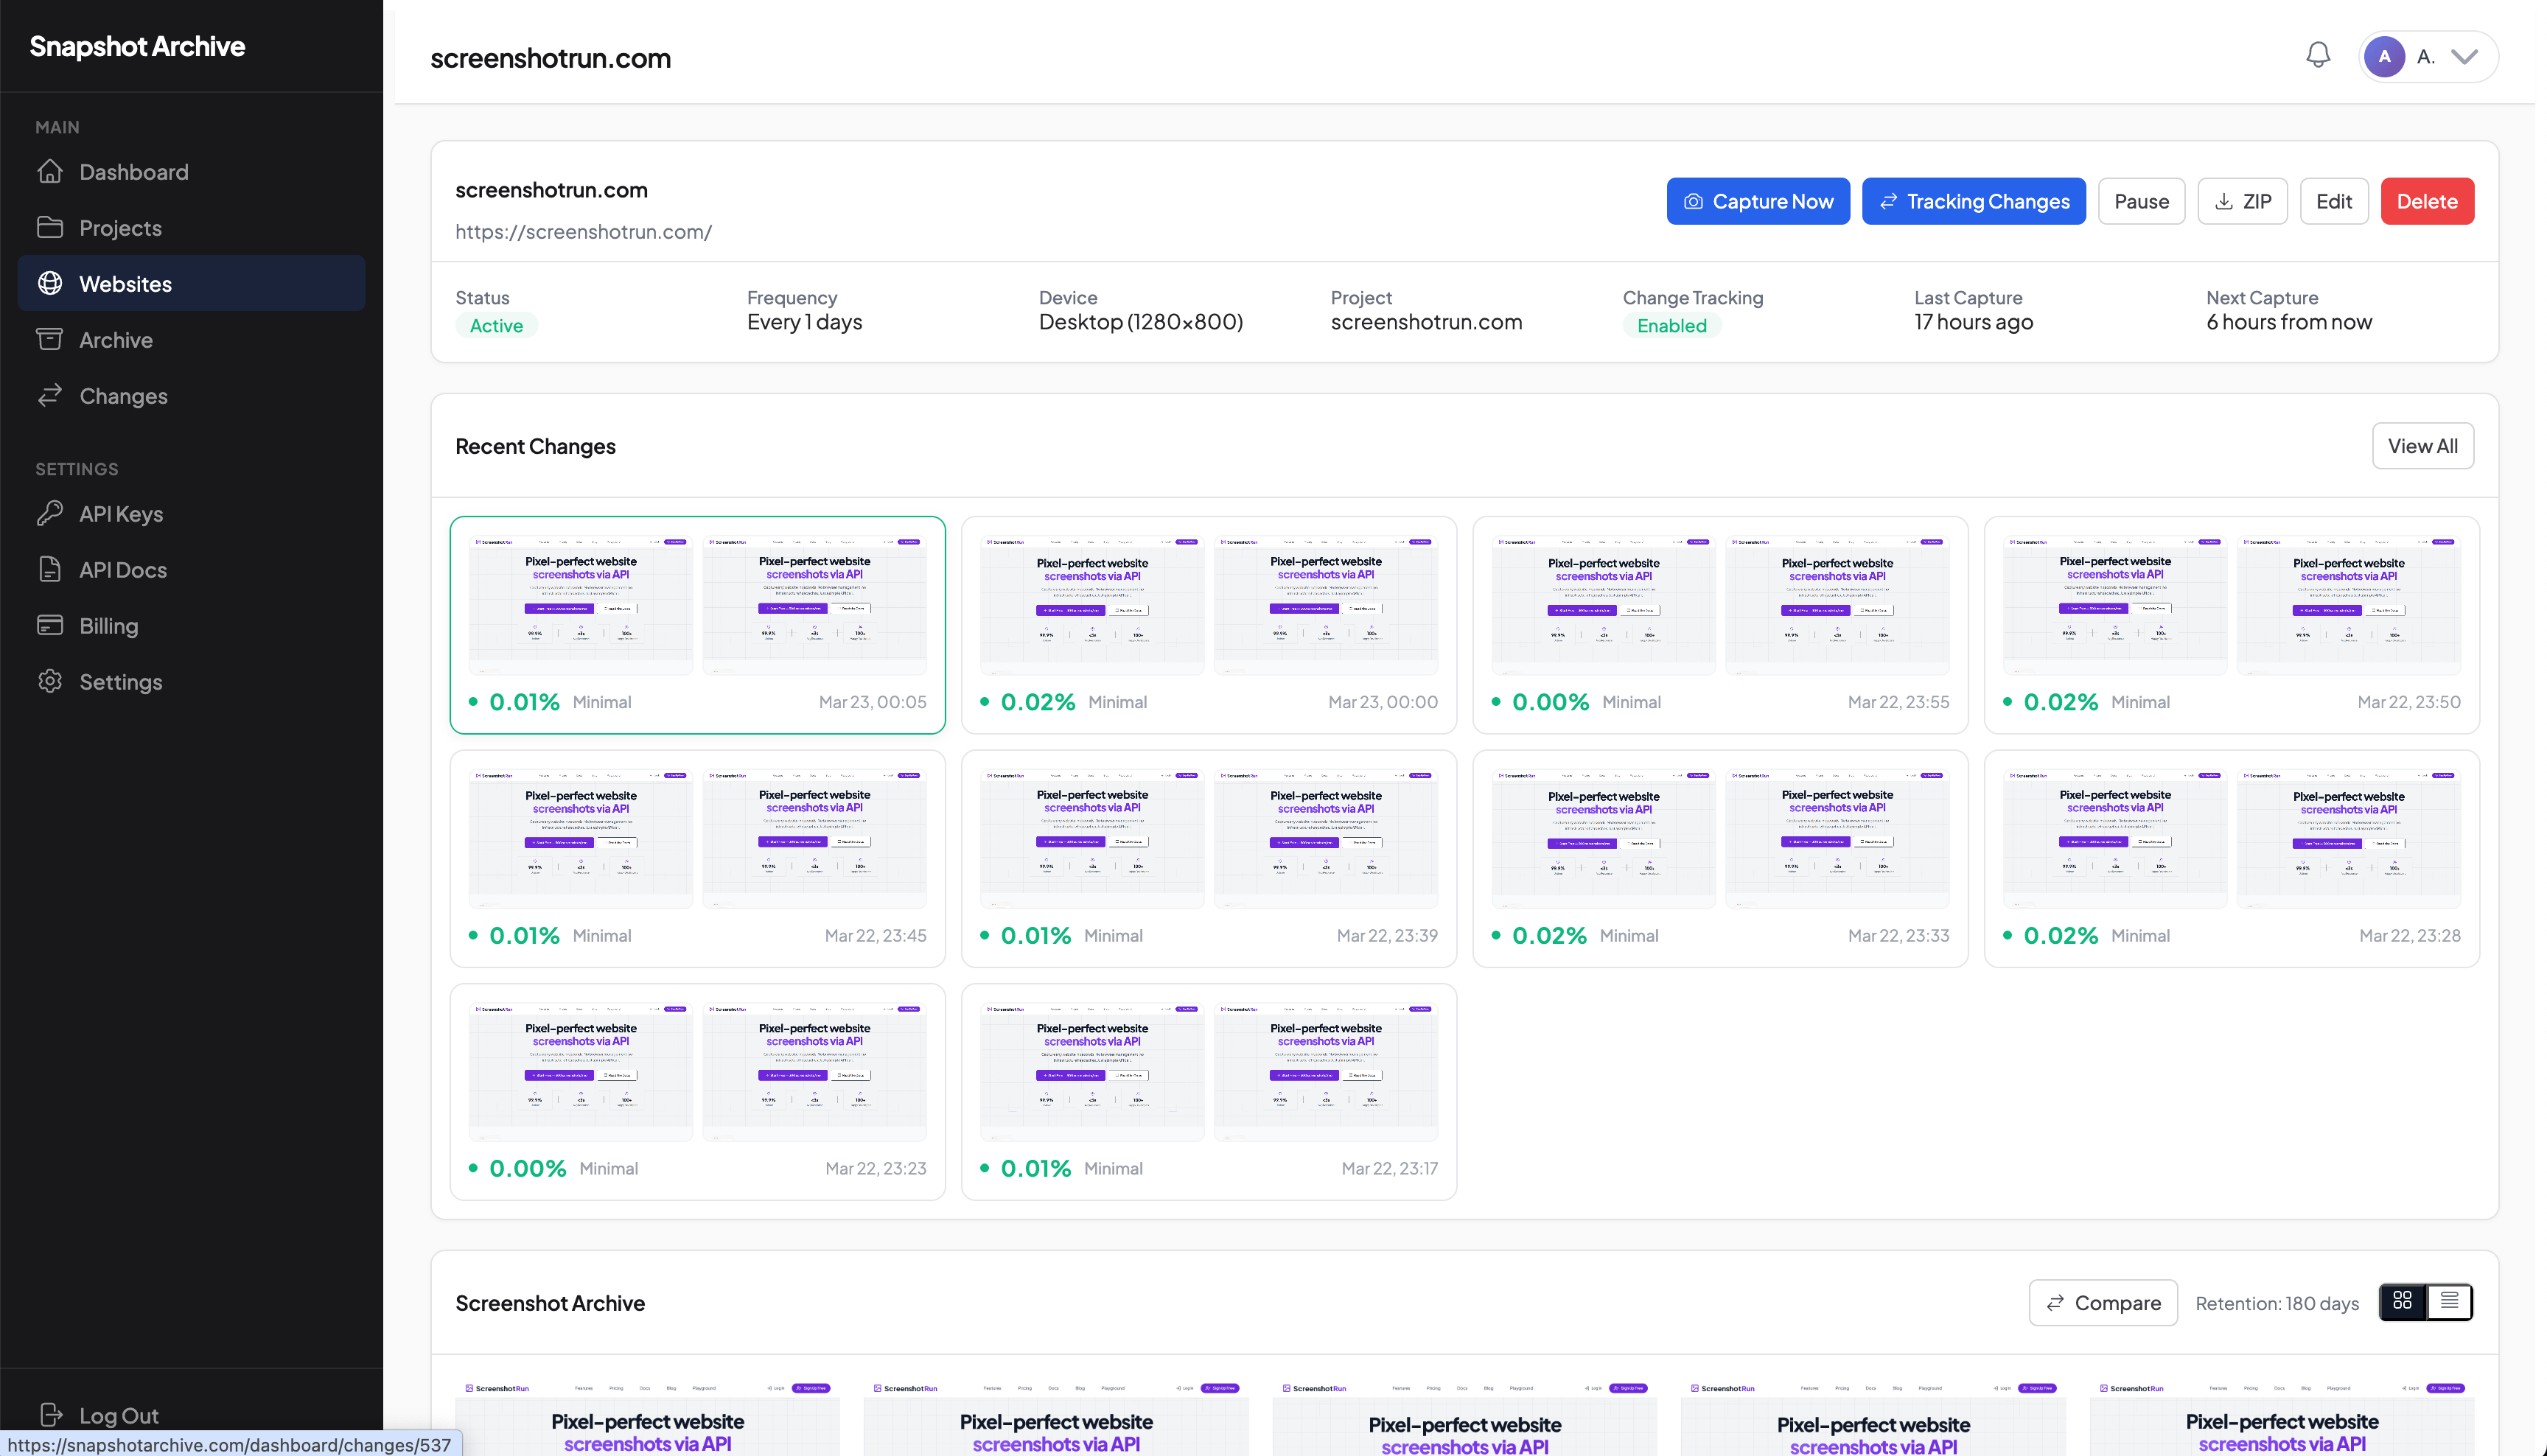Image resolution: width=2547 pixels, height=1456 pixels.
Task: Open notifications bell icon
Action: click(2318, 56)
